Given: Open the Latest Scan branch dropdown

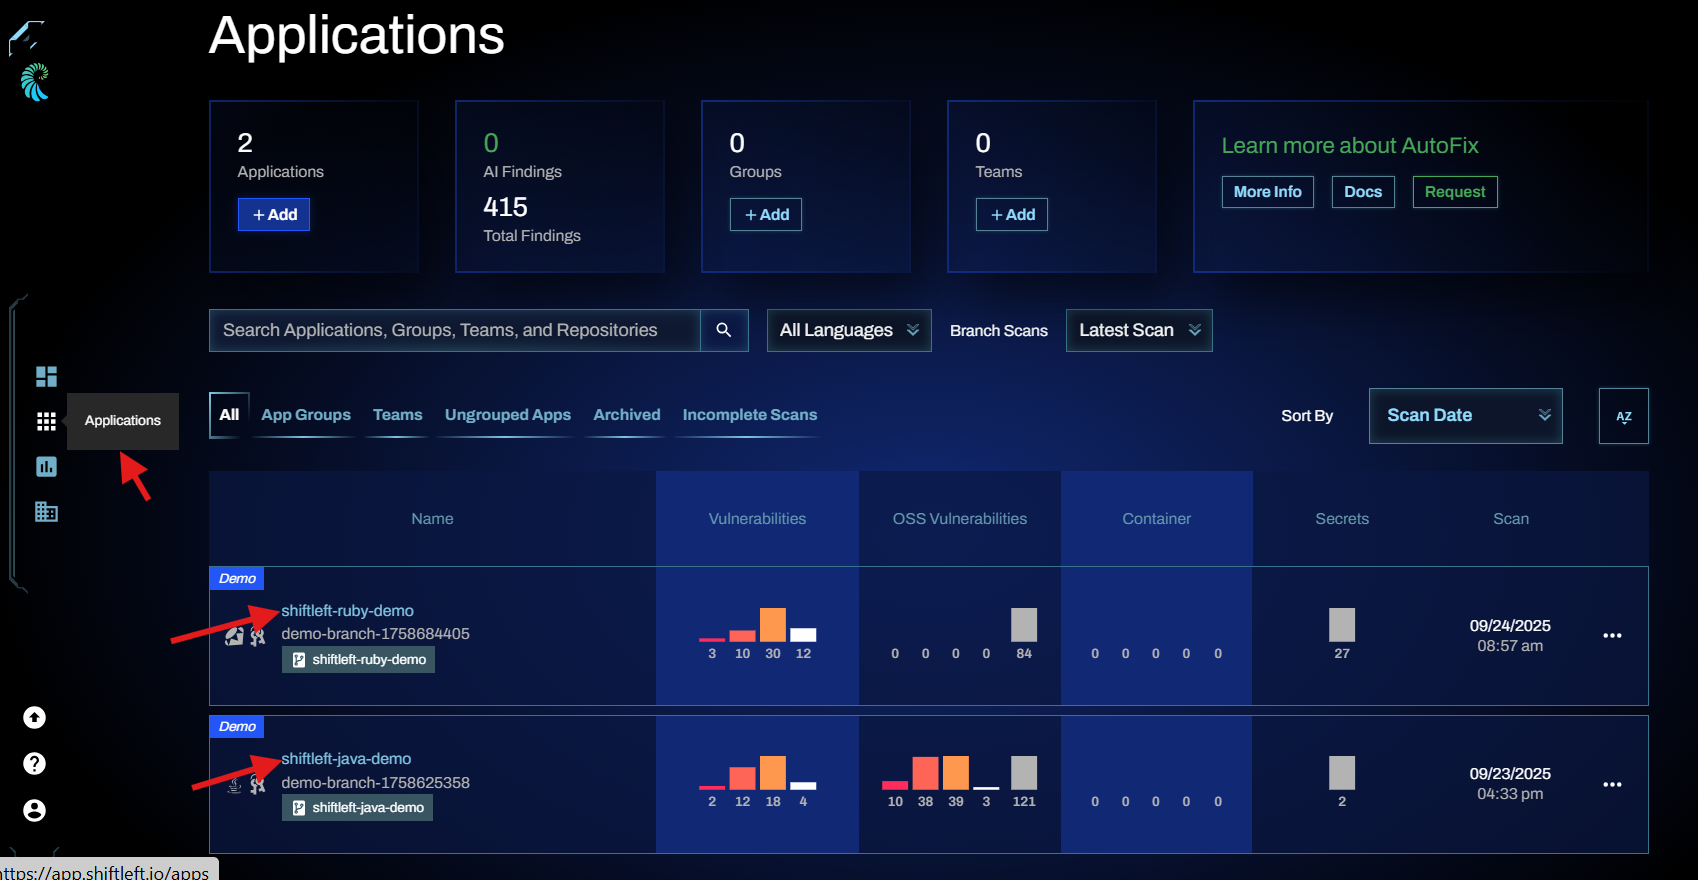Looking at the screenshot, I should pos(1139,330).
